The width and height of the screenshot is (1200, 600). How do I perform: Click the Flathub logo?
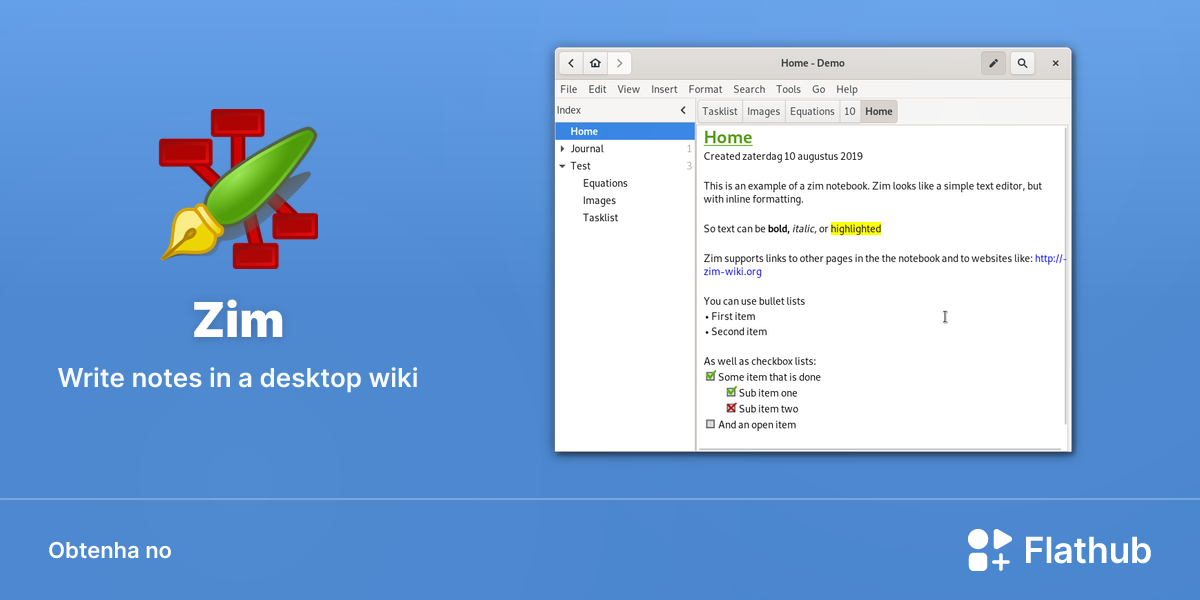[1059, 550]
